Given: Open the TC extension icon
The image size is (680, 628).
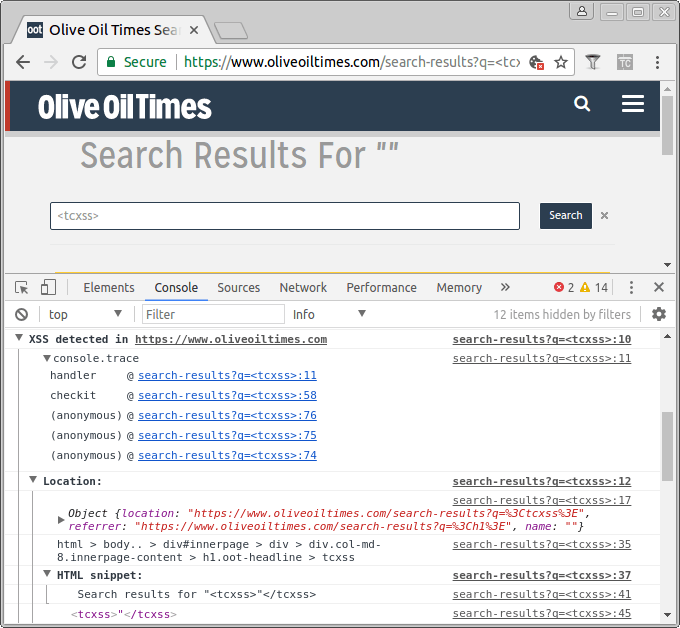Looking at the screenshot, I should (x=625, y=62).
